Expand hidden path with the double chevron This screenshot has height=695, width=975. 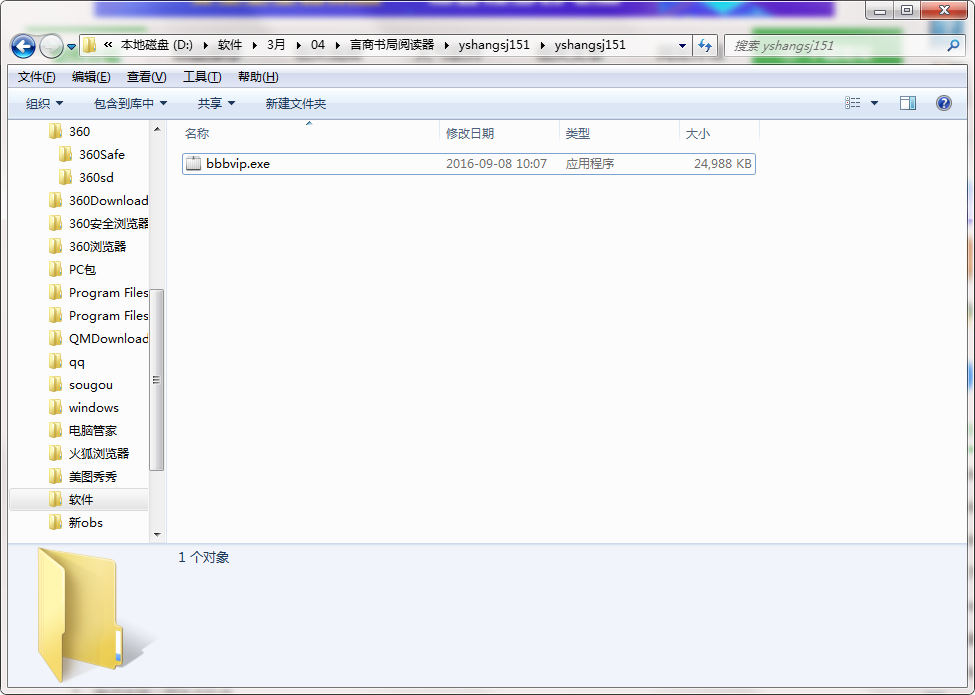[108, 45]
